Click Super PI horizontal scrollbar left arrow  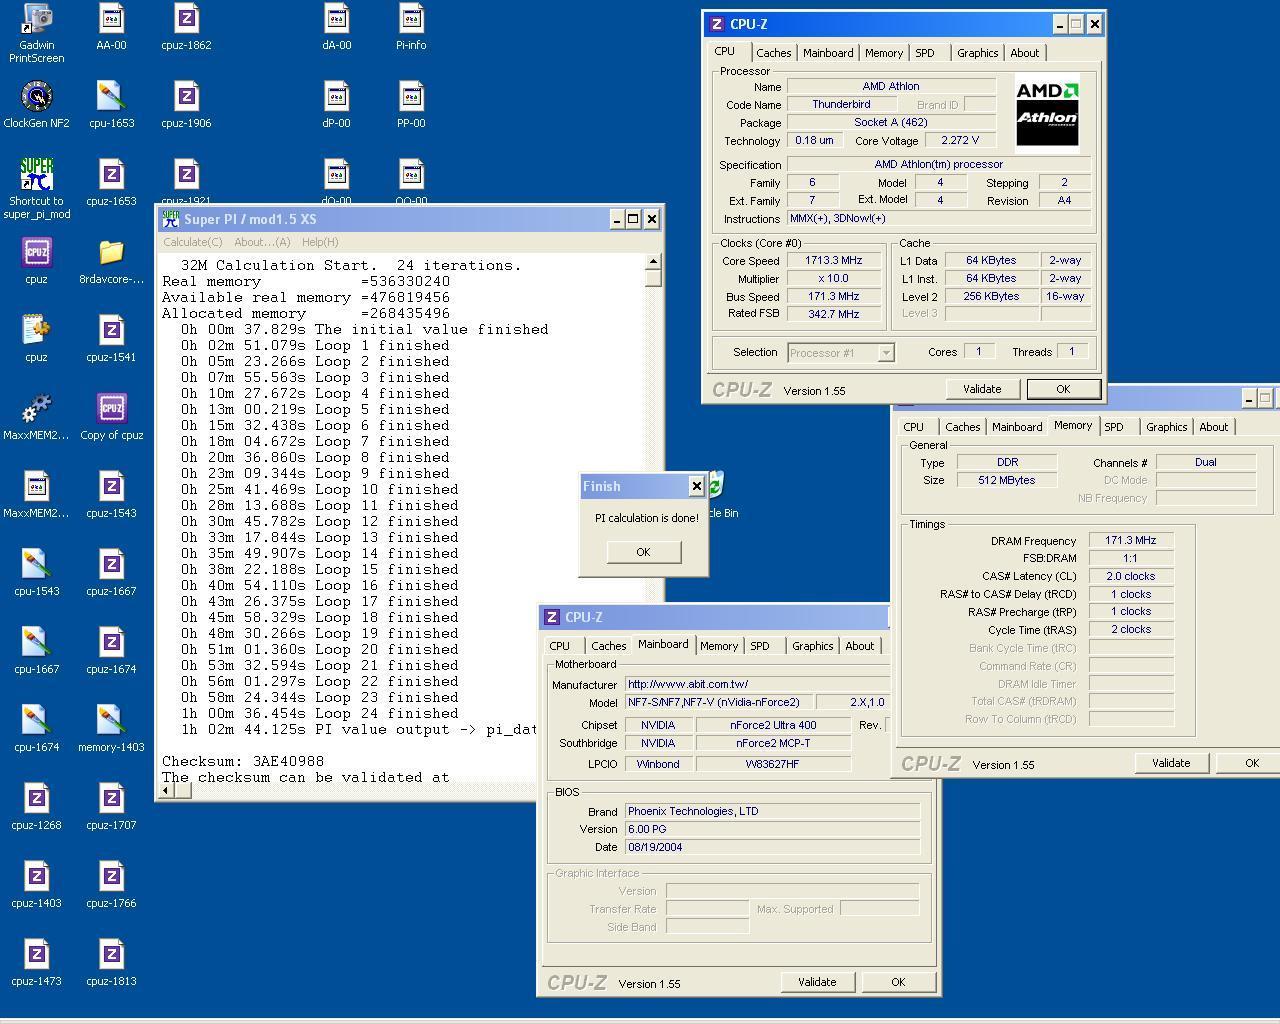point(167,791)
